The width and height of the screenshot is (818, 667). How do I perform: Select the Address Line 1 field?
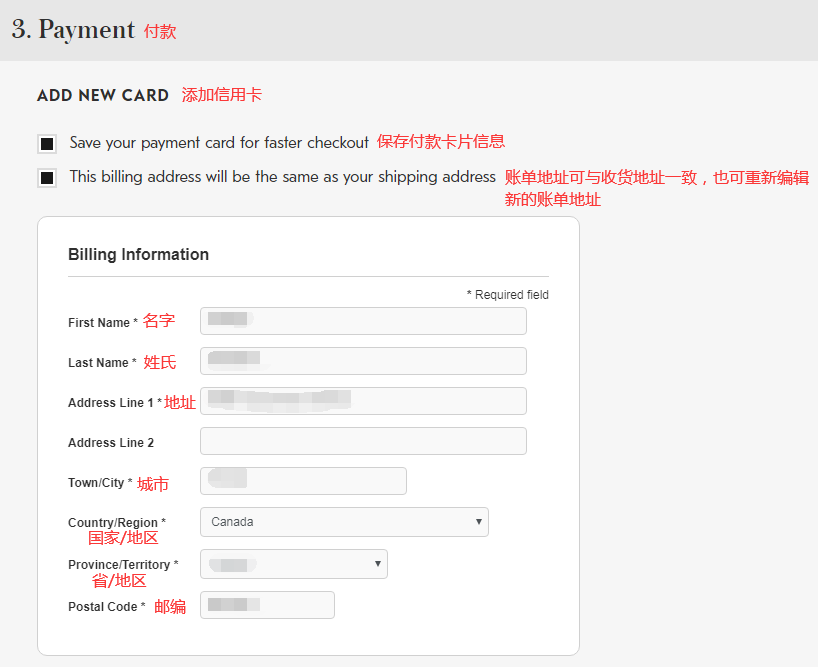363,401
